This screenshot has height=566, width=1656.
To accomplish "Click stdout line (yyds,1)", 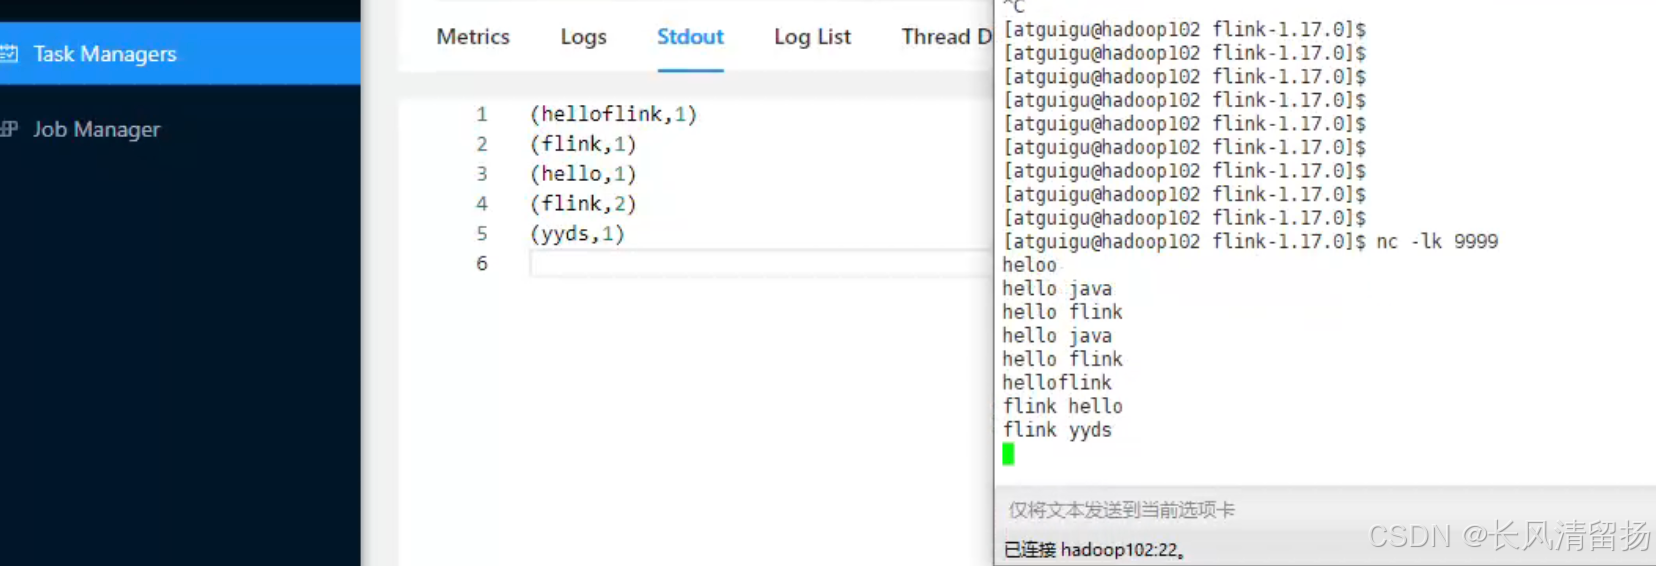I will 577,234.
